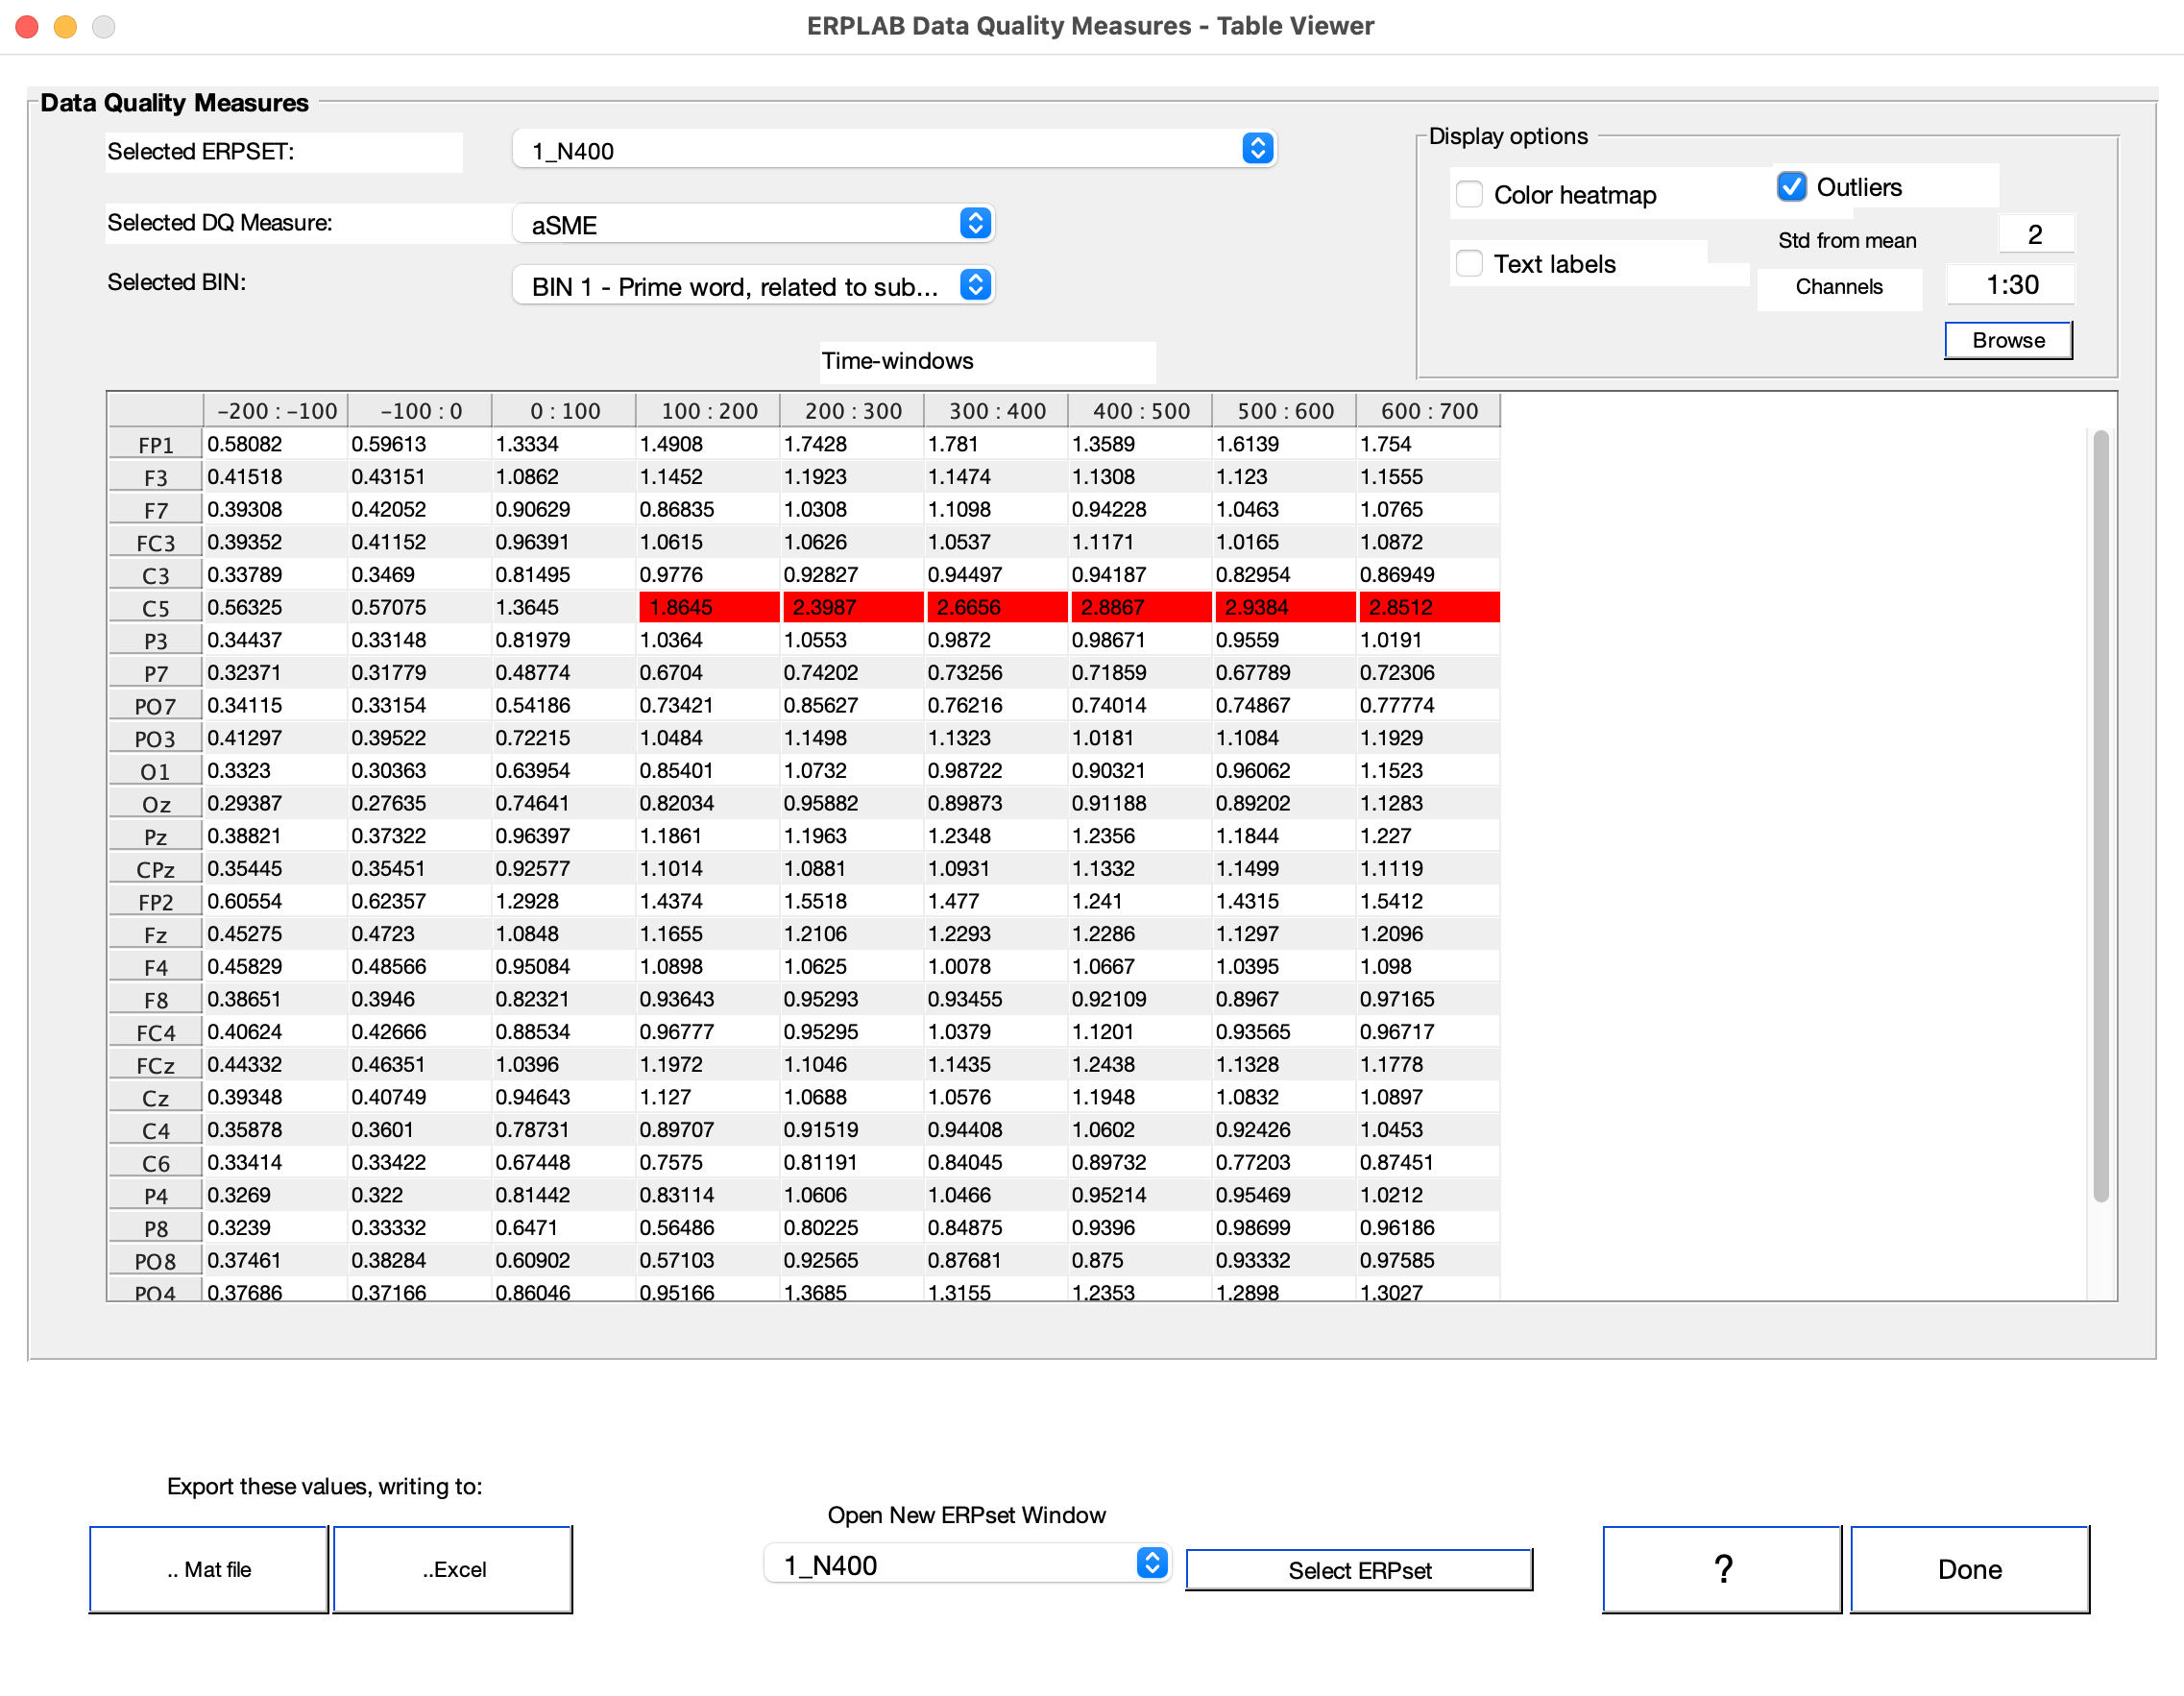
Task: Click the Done button
Action: [x=1970, y=1570]
